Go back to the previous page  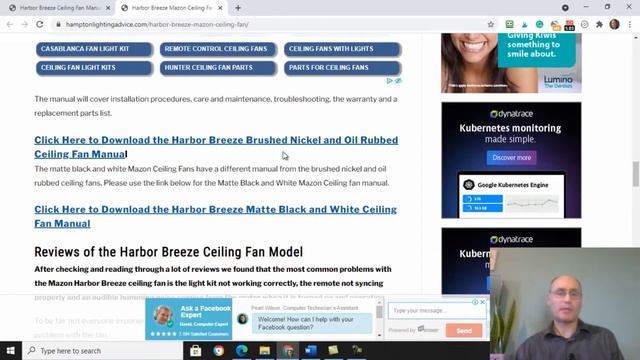coord(10,24)
